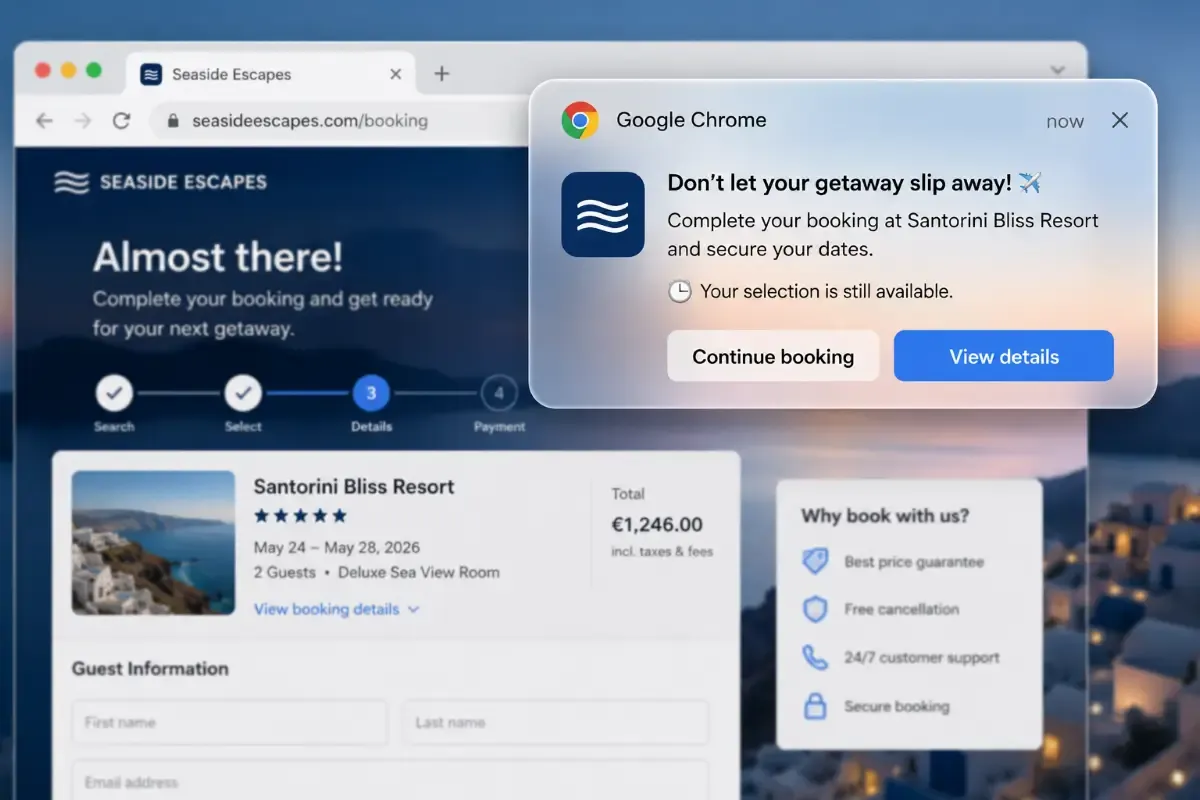Viewport: 1200px width, 800px height.
Task: Open the tab search chevron menu
Action: pyautogui.click(x=1057, y=70)
